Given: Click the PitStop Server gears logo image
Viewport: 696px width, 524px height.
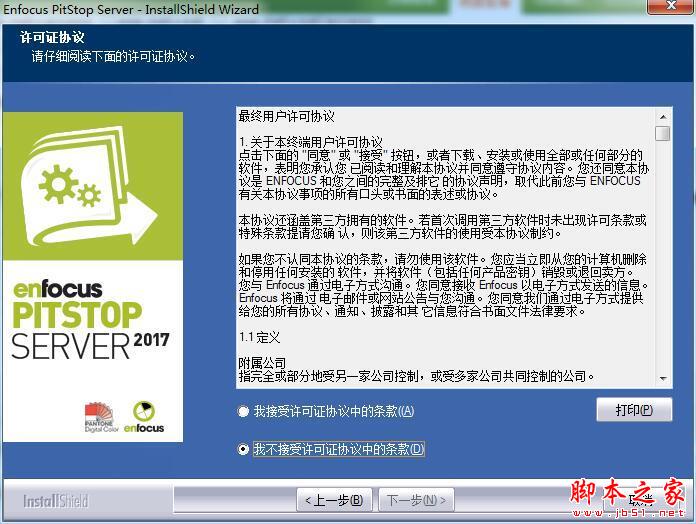Looking at the screenshot, I should pyautogui.click(x=92, y=186).
